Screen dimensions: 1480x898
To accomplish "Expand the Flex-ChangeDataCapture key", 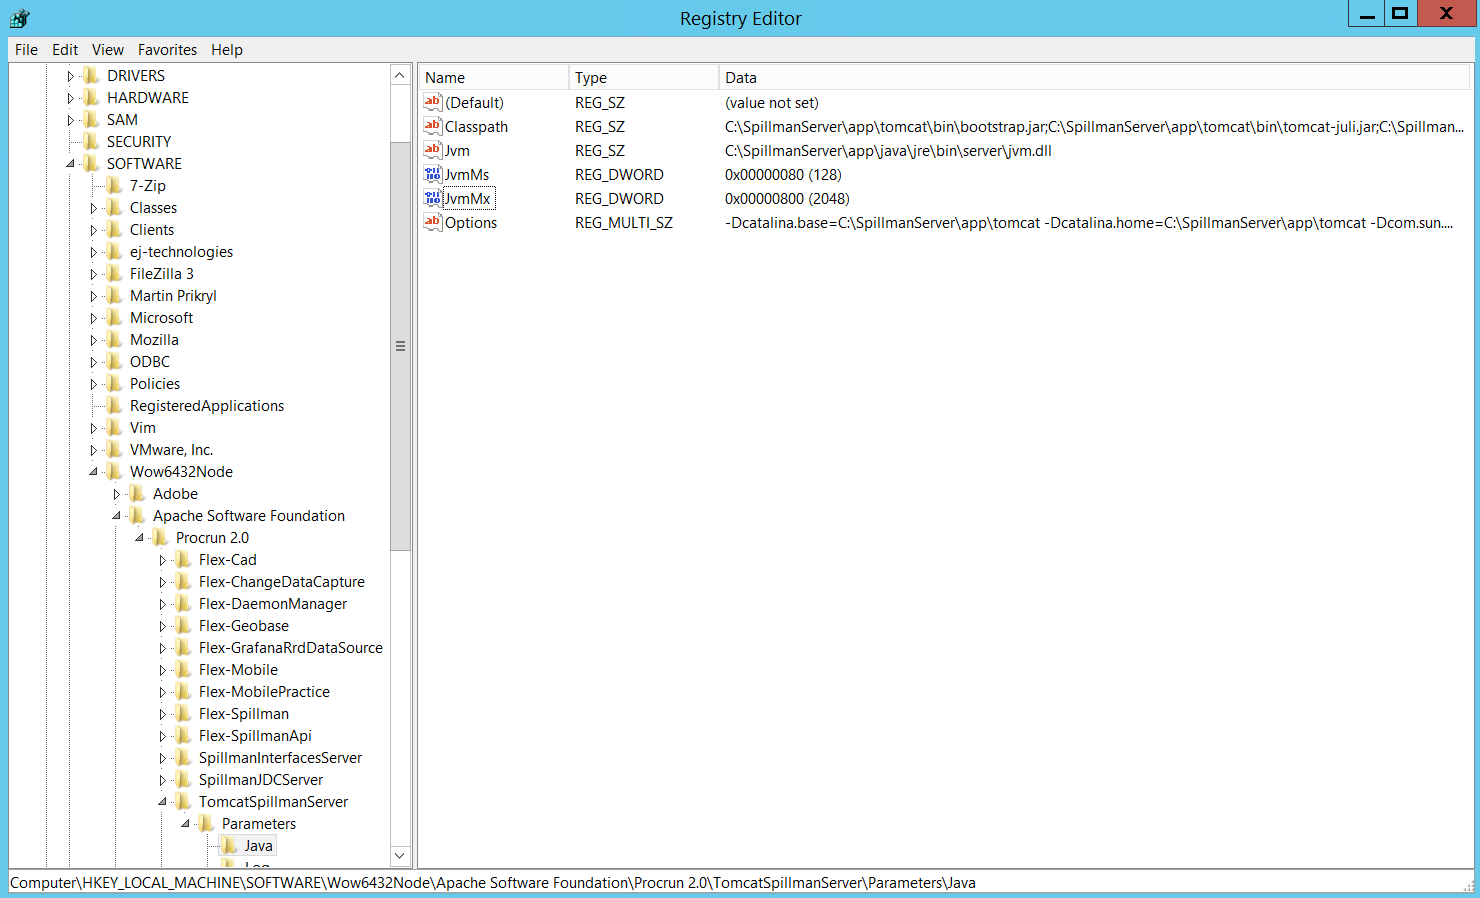I will [x=162, y=582].
